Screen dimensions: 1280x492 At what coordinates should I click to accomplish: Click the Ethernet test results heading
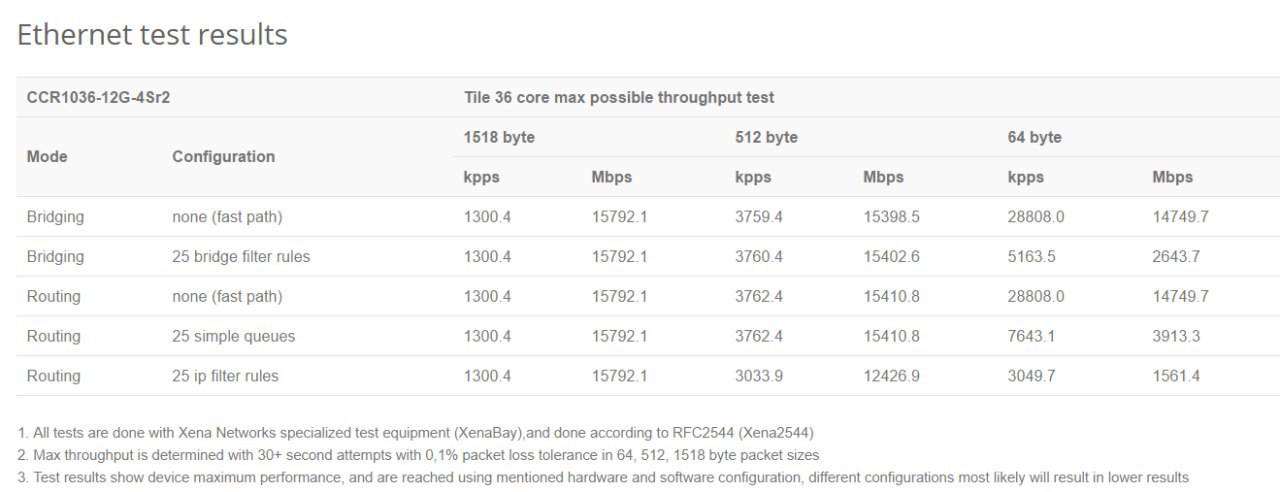tap(153, 35)
